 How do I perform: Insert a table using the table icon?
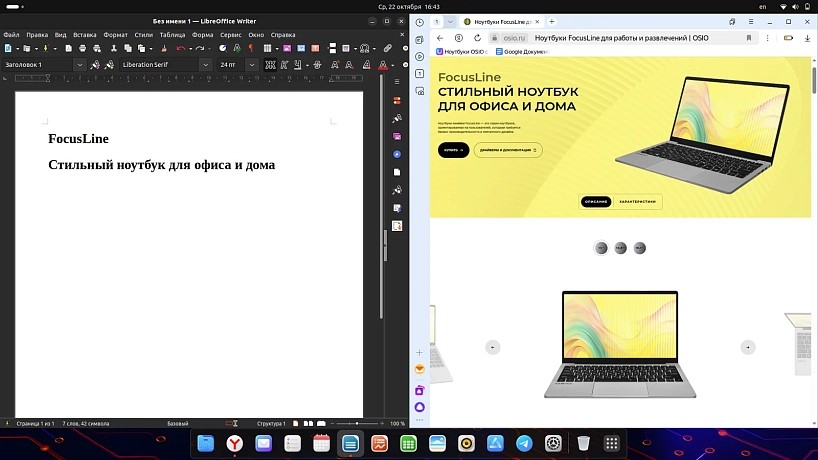268,47
